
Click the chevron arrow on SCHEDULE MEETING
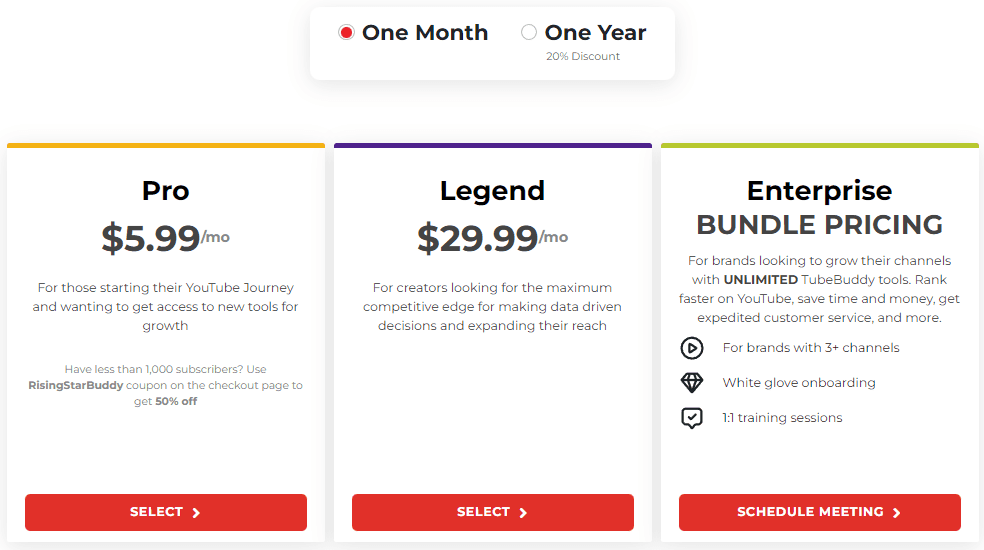click(x=896, y=513)
